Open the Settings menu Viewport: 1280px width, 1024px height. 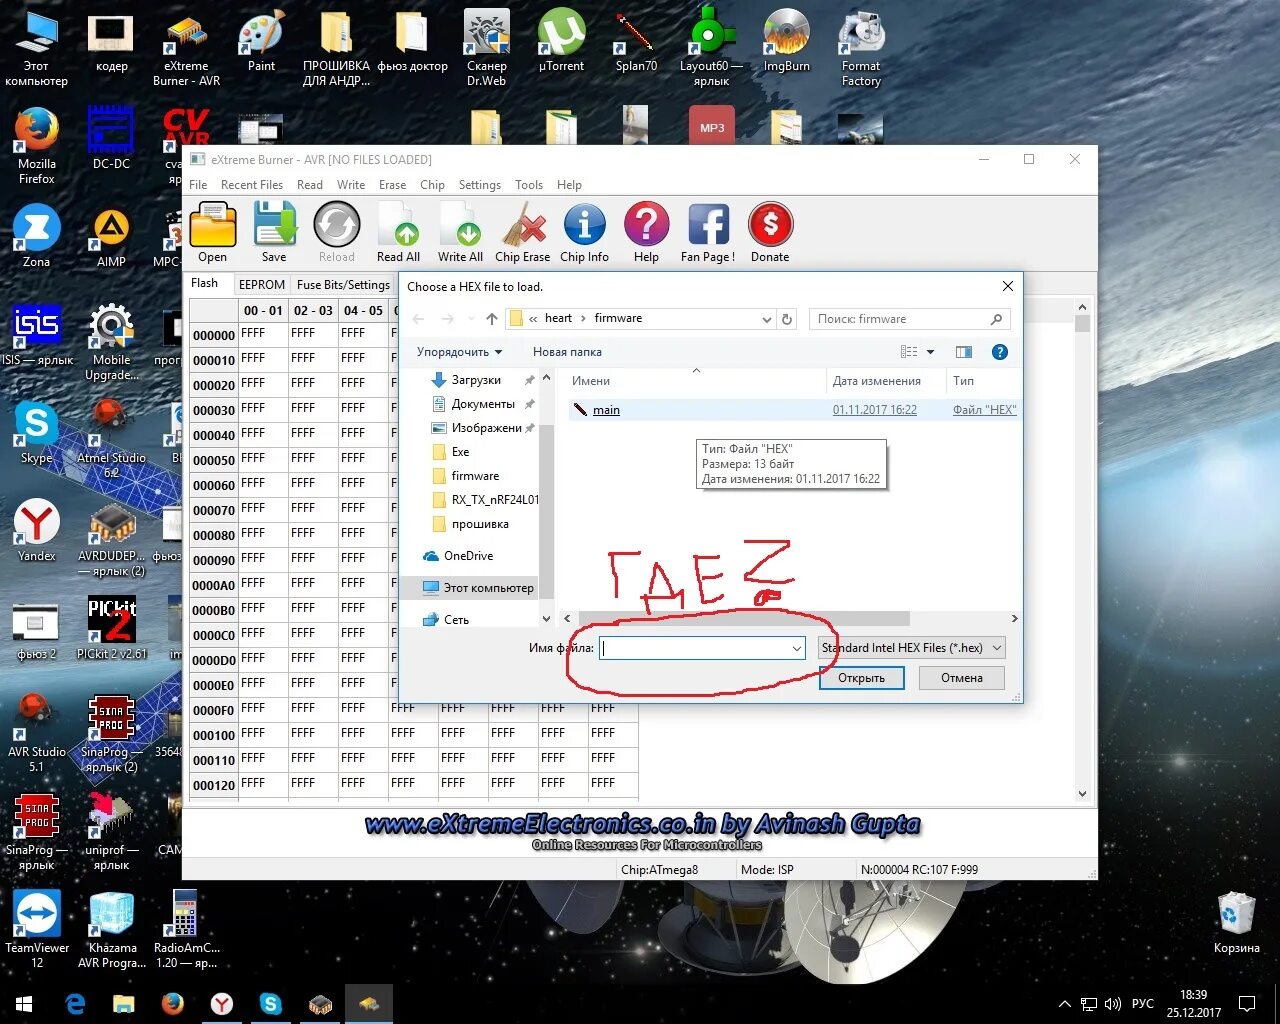[x=480, y=185]
